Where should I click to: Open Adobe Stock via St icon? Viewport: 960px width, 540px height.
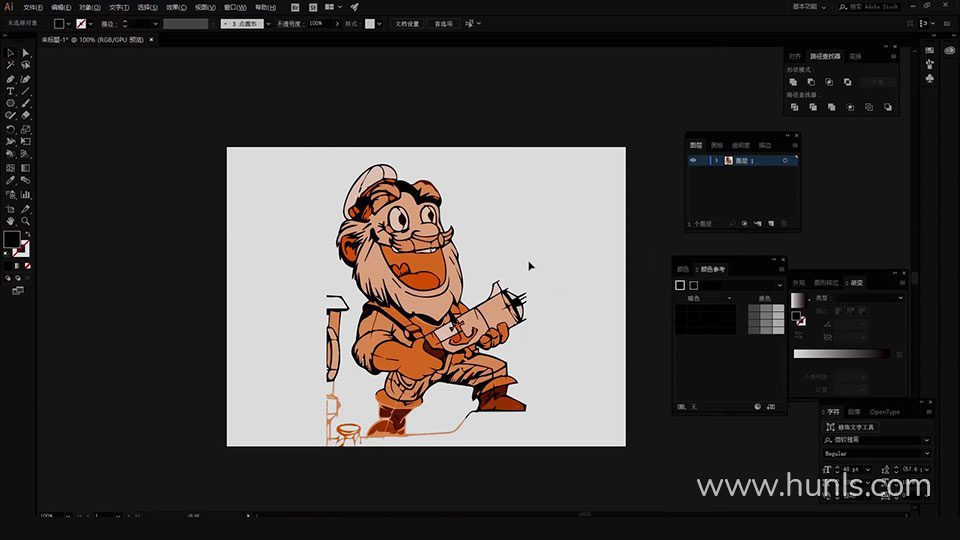[313, 7]
